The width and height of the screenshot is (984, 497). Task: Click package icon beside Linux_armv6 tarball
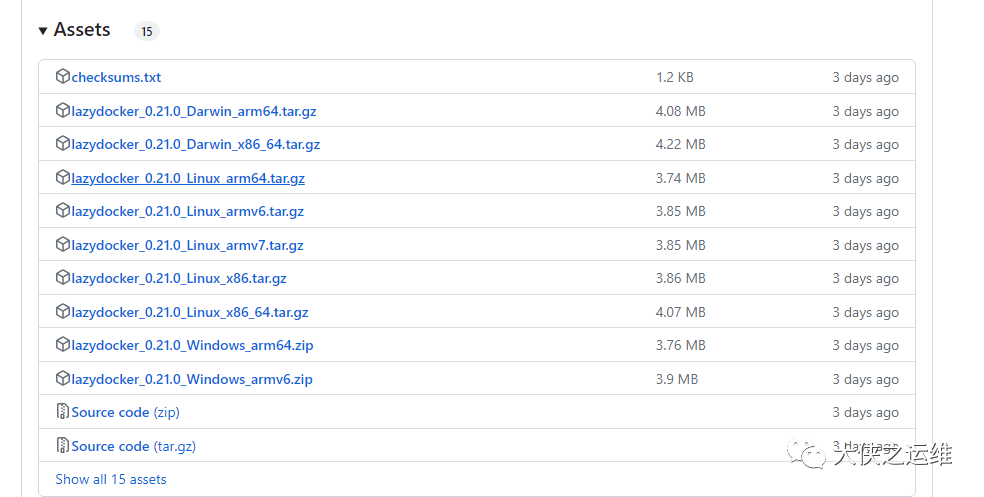tap(62, 211)
